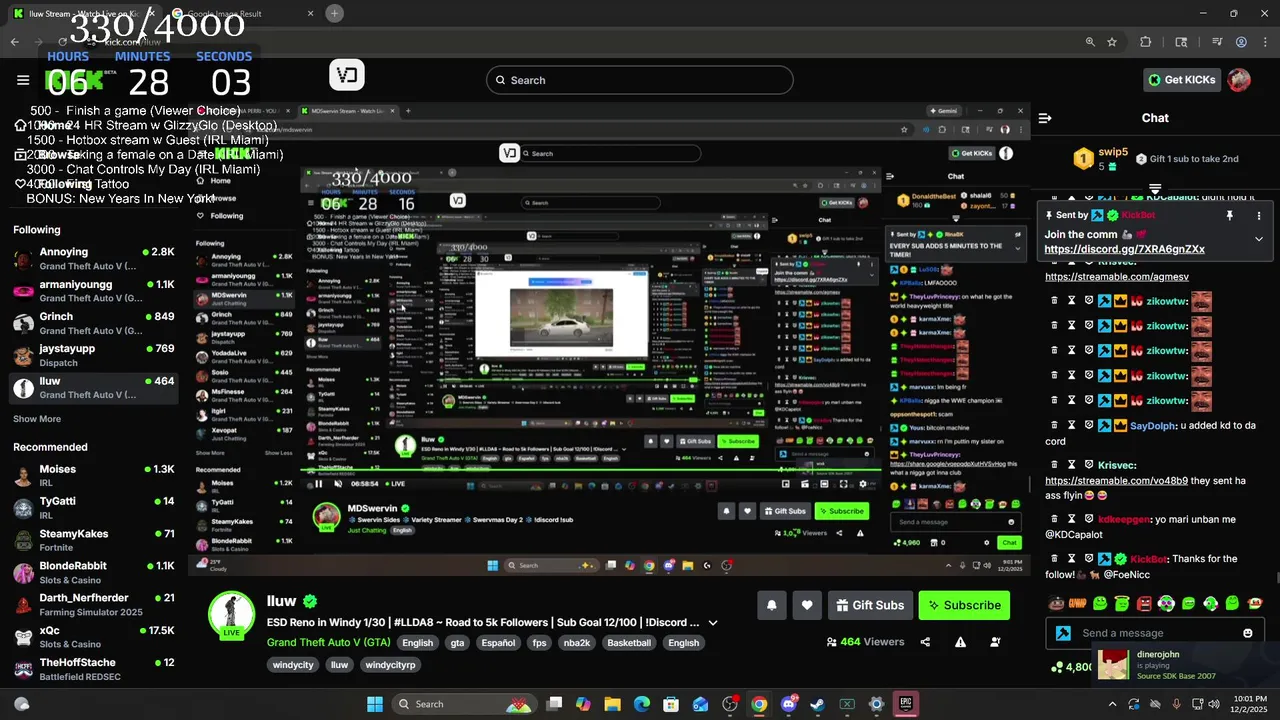1280x720 pixels.
Task: Open Discord from the taskbar
Action: [x=789, y=704]
